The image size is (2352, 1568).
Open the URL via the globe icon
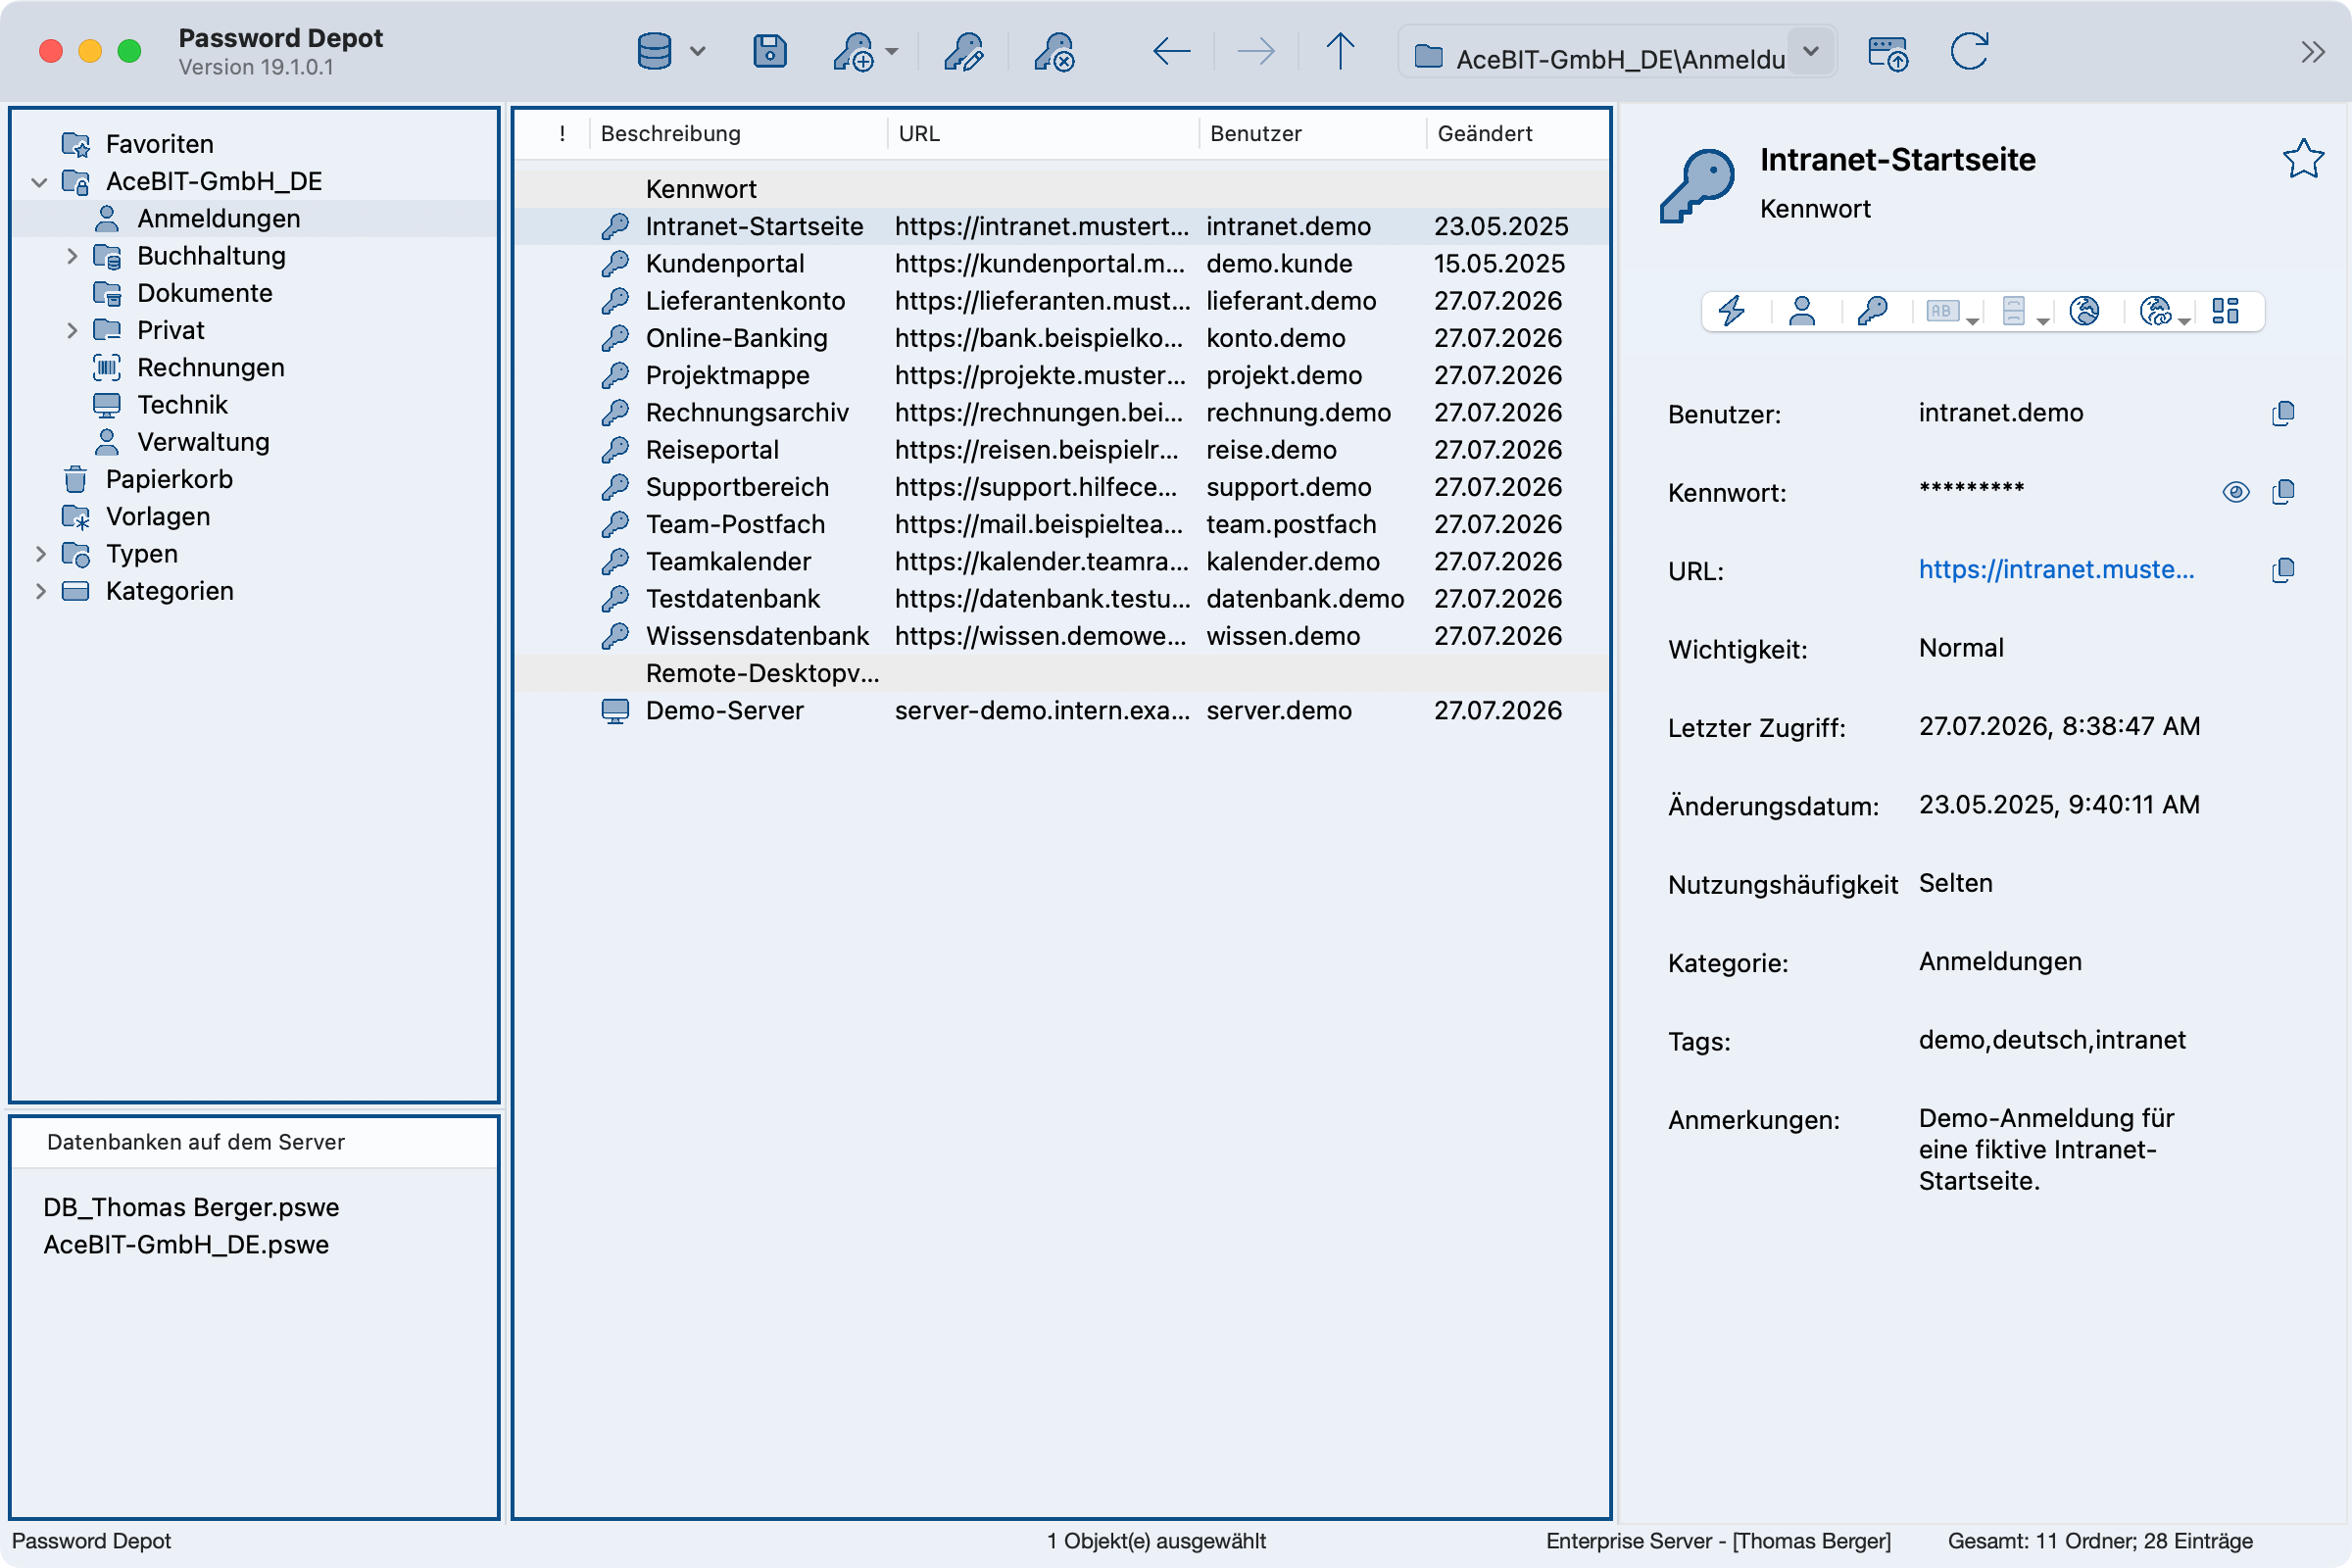pos(2084,311)
